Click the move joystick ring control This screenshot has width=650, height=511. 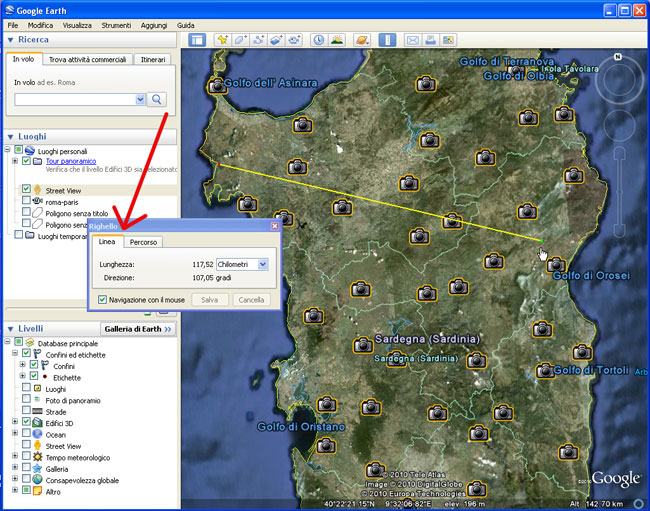[x=619, y=124]
